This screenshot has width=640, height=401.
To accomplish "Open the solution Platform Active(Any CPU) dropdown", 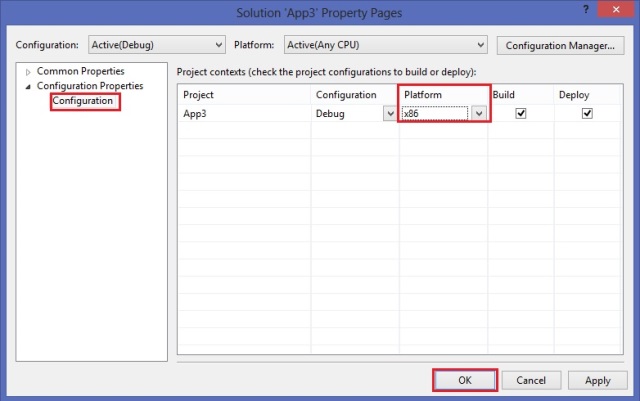I will tap(386, 45).
